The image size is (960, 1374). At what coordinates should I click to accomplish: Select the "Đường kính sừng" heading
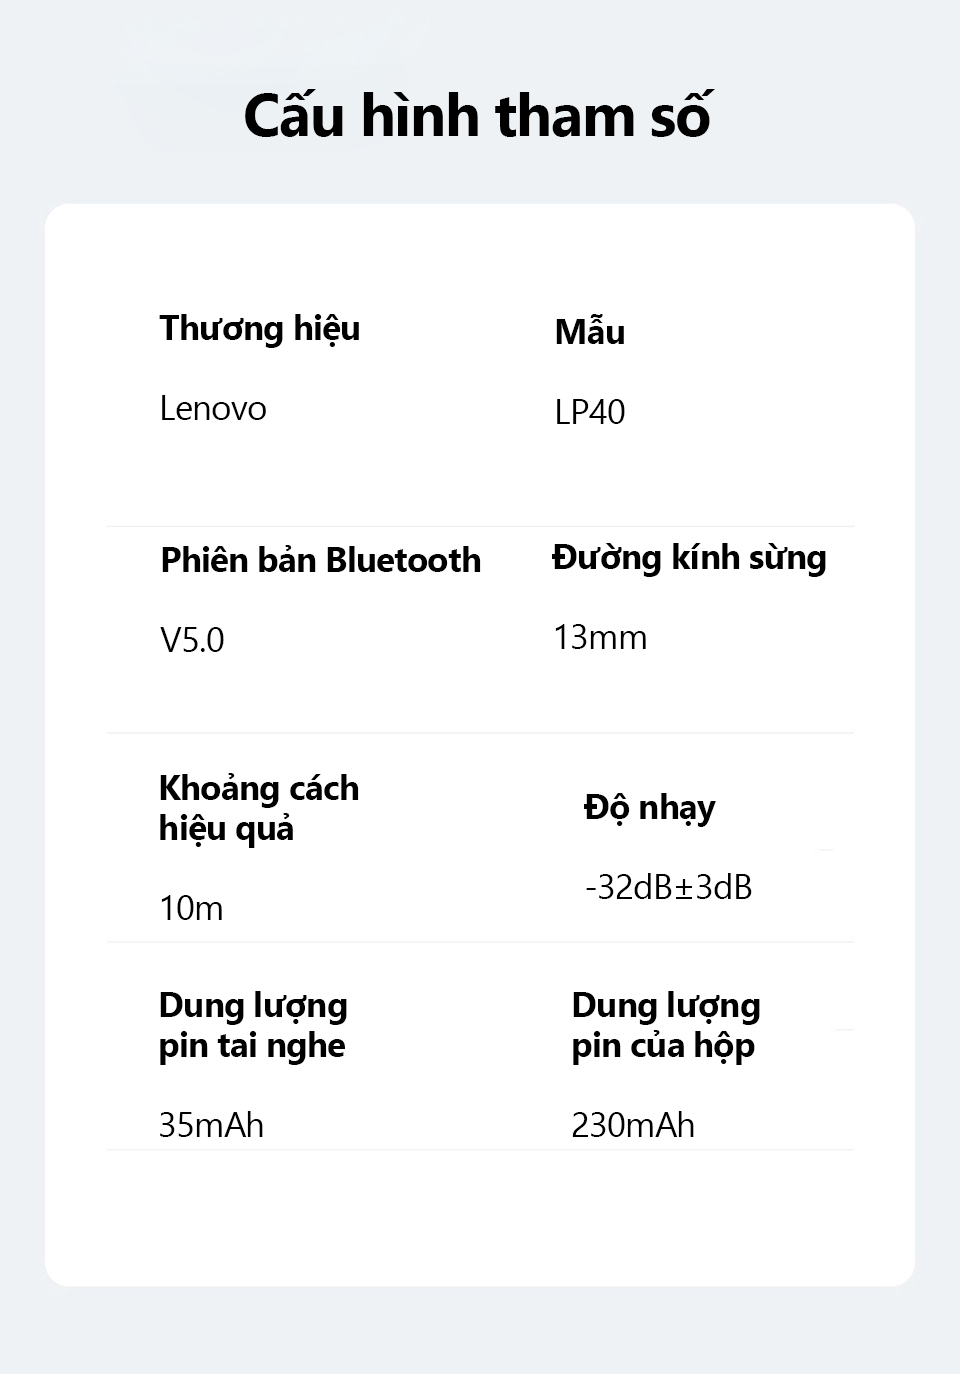click(x=689, y=558)
